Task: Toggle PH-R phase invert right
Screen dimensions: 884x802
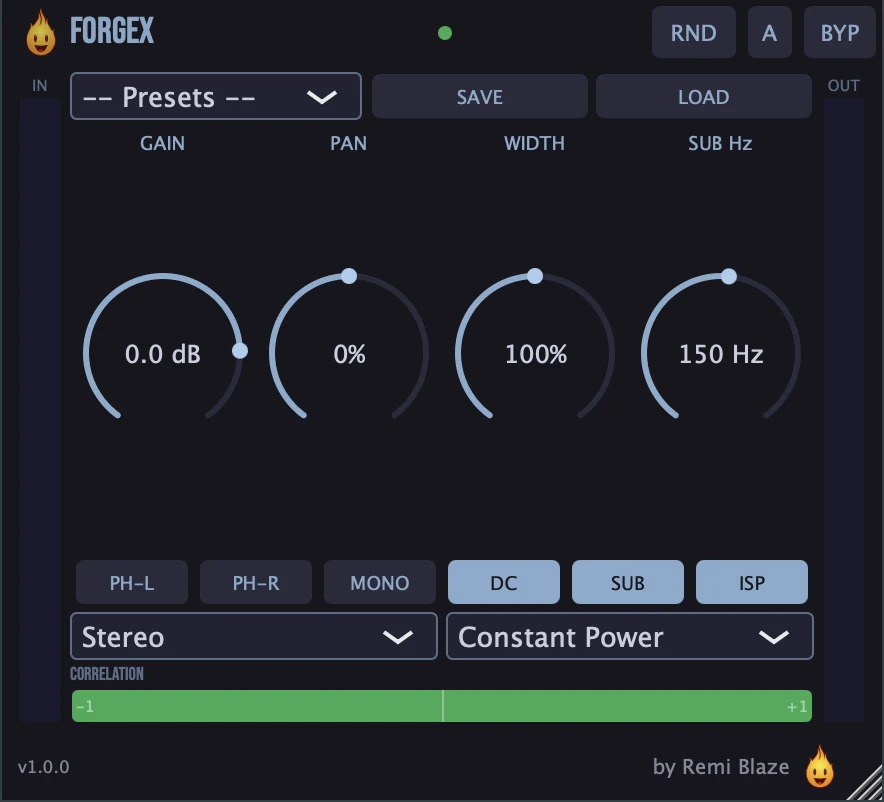Action: point(256,582)
